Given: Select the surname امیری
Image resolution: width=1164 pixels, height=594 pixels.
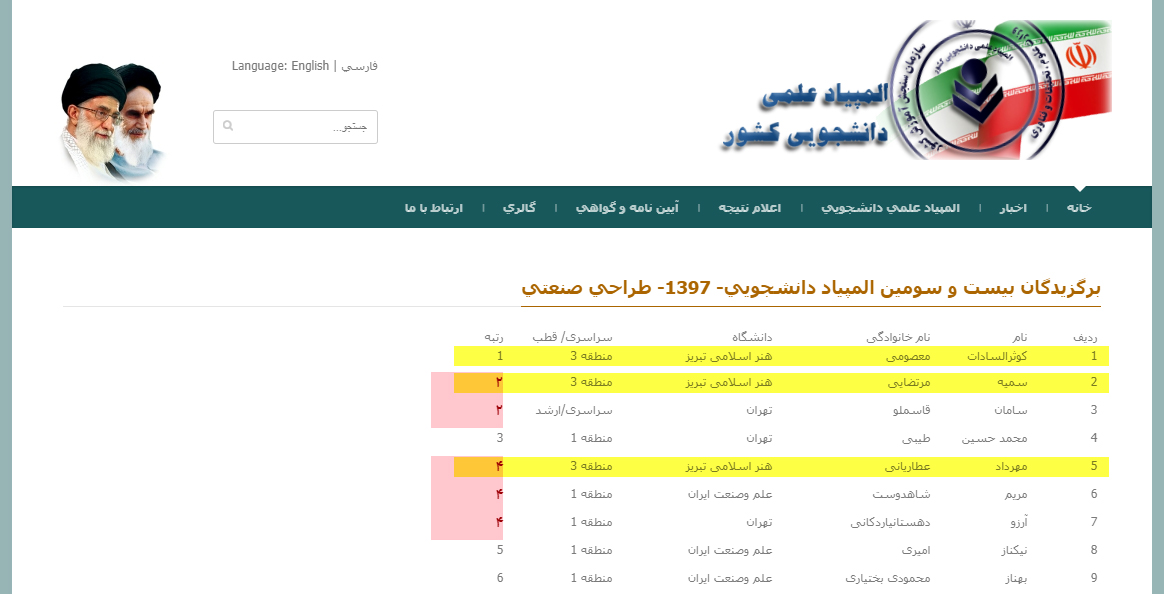Looking at the screenshot, I should click(x=916, y=551).
